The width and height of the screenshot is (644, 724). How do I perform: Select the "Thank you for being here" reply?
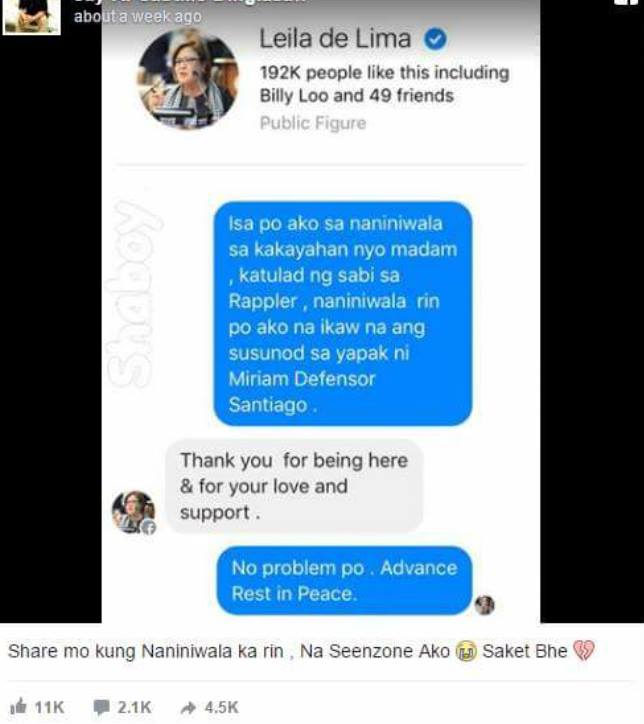click(294, 486)
